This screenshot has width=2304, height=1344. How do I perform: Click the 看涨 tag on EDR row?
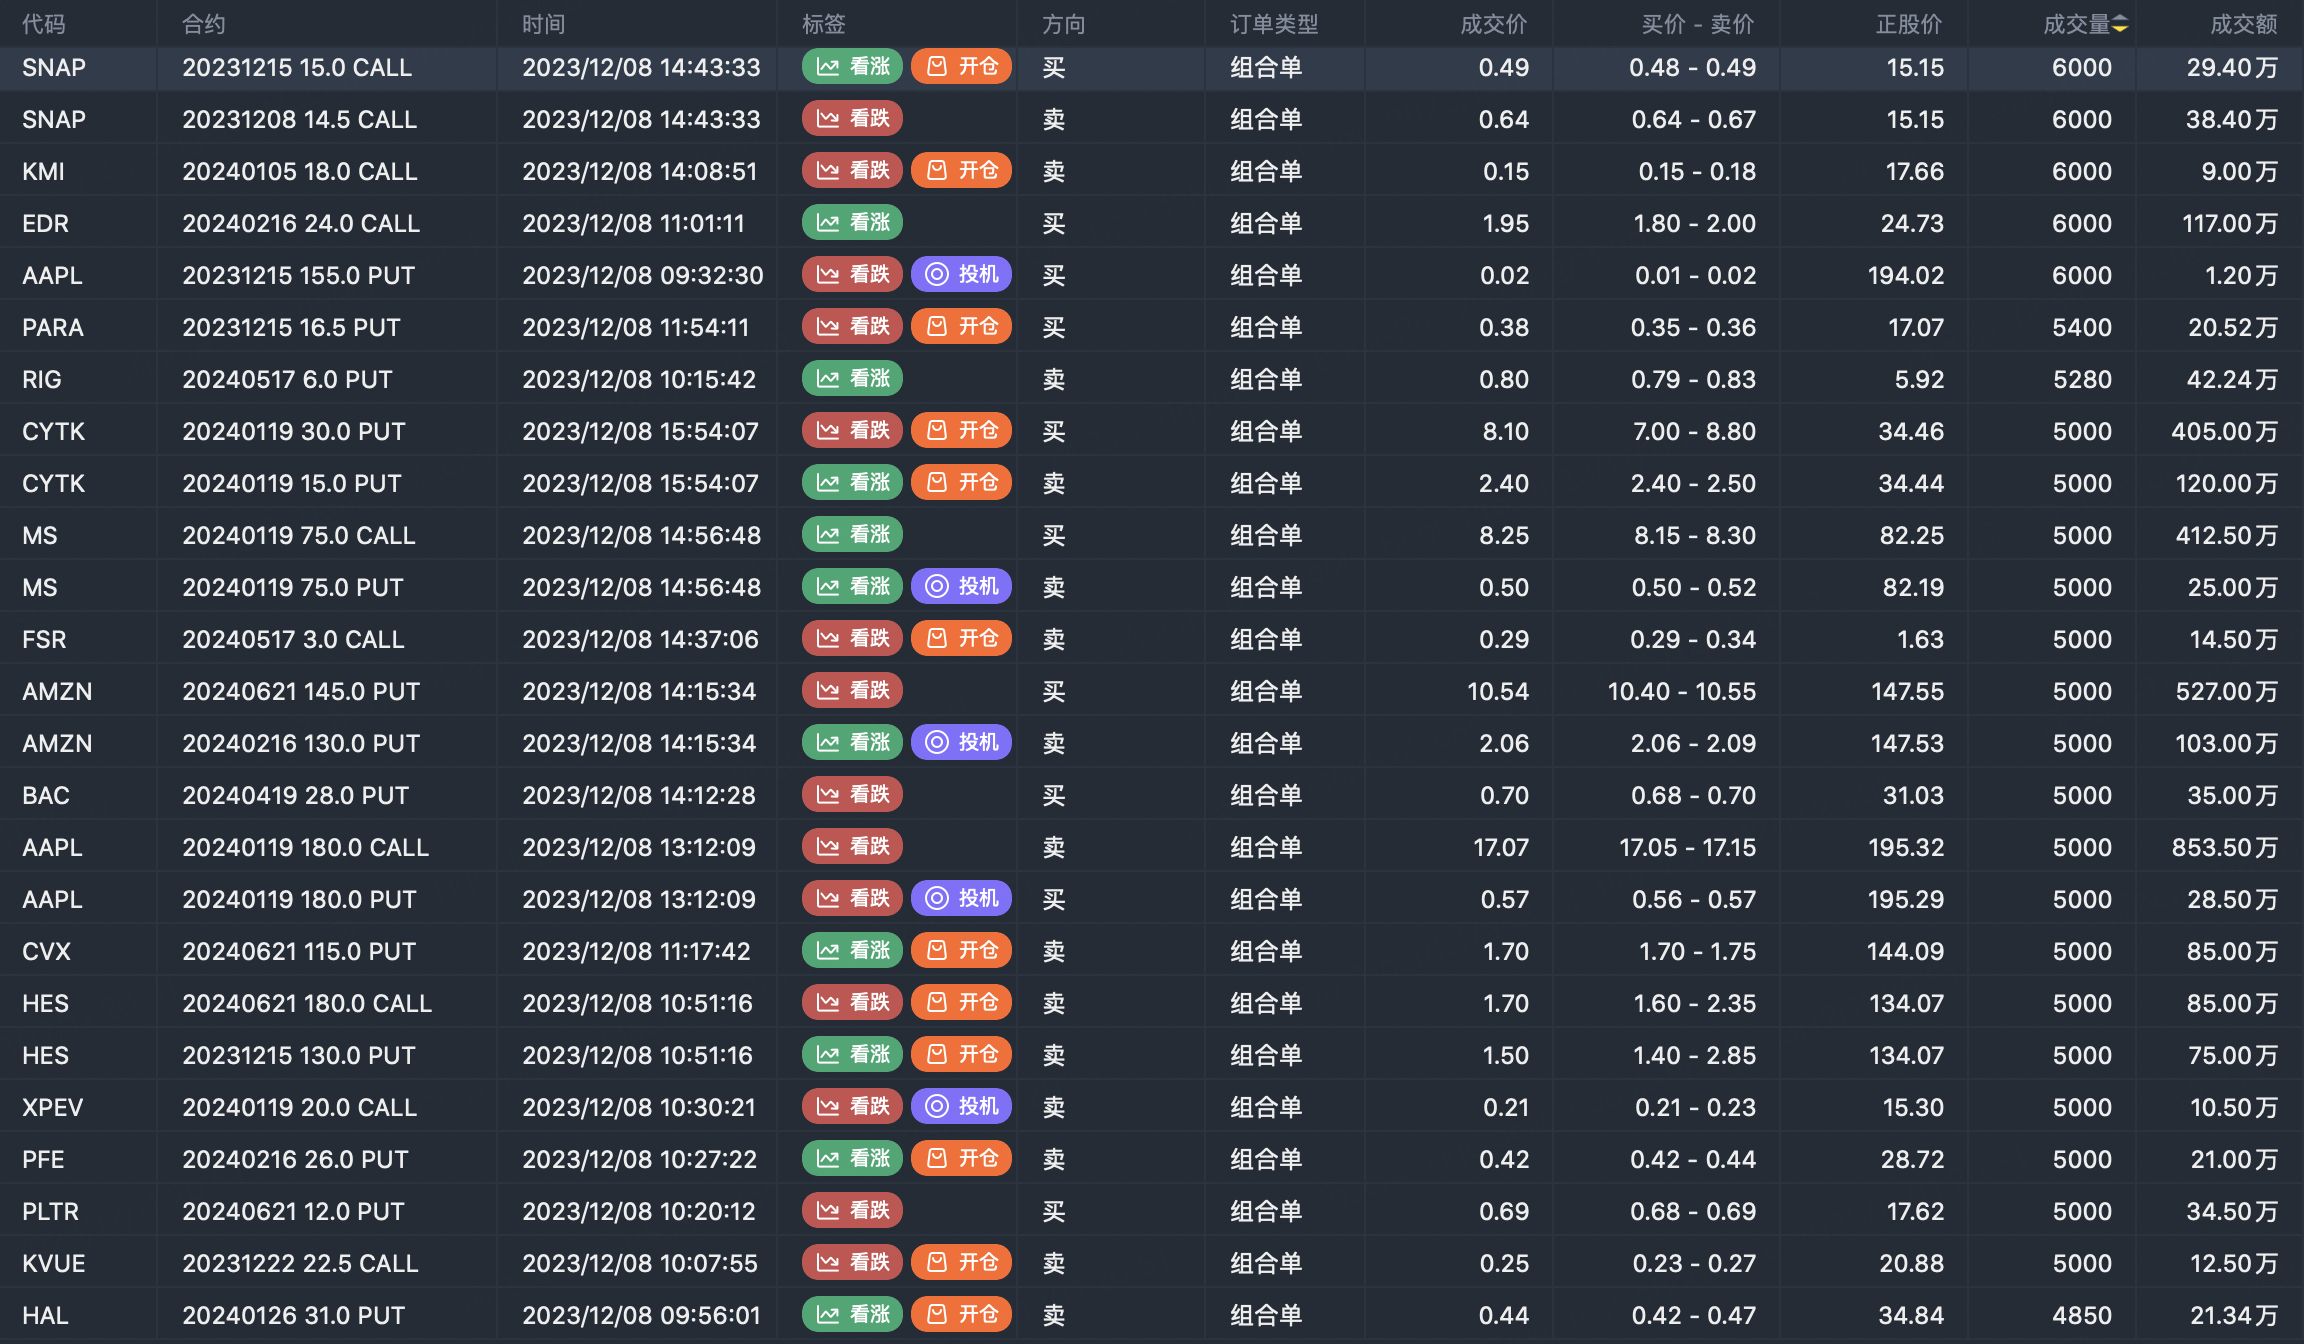pos(852,223)
